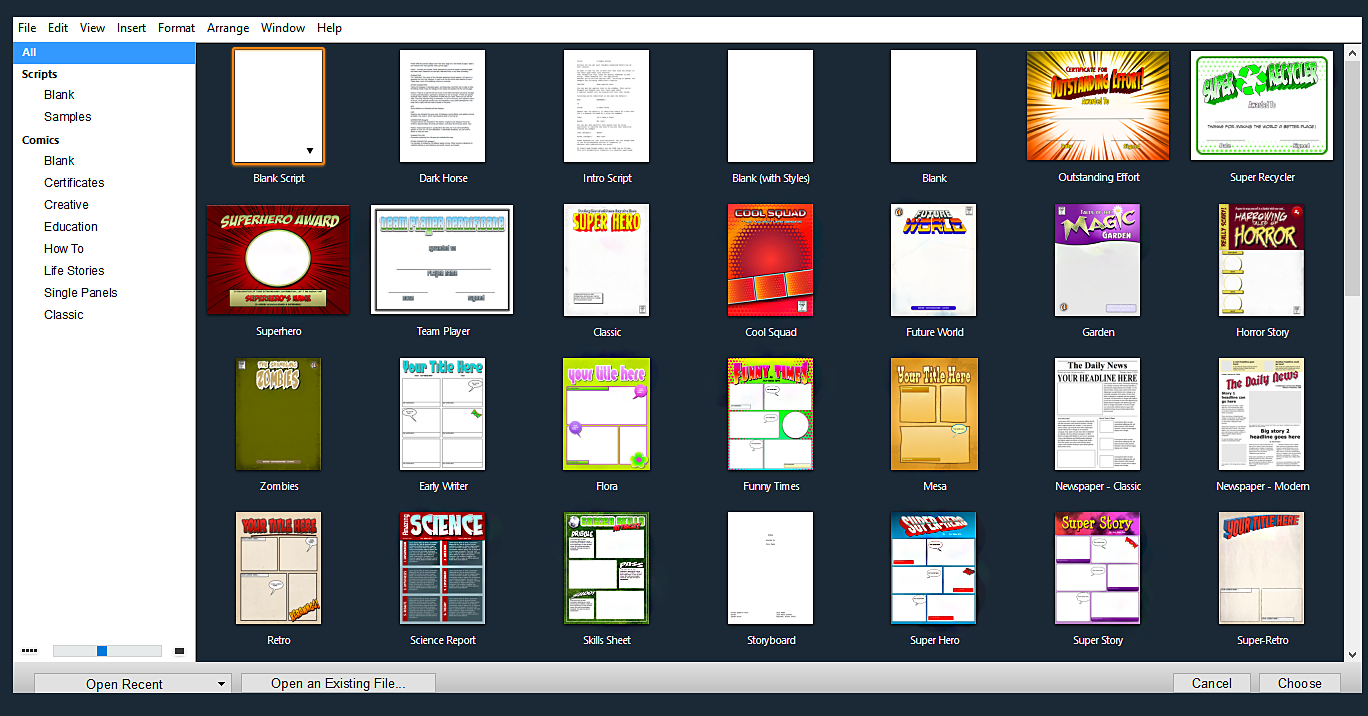Click the thumbnail size slider handle
Image resolution: width=1368 pixels, height=716 pixels.
click(102, 651)
